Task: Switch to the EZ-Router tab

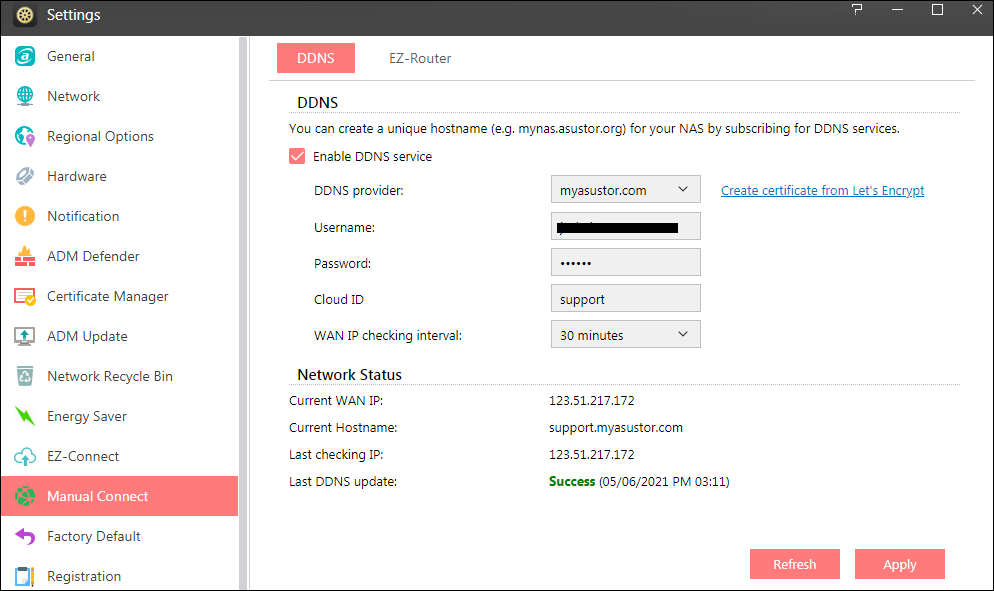Action: click(x=420, y=58)
